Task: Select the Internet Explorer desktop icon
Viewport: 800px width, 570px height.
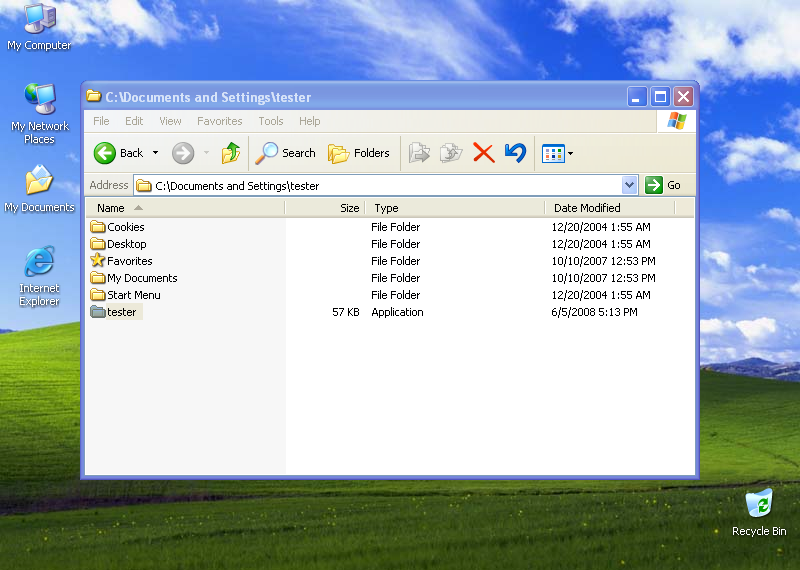Action: tap(39, 263)
